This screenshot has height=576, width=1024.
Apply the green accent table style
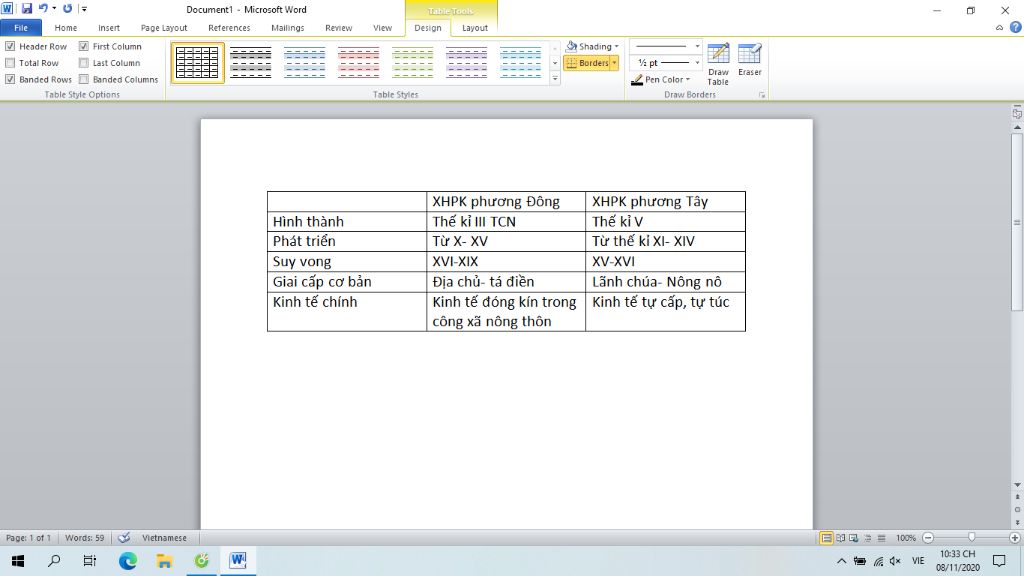tap(413, 63)
